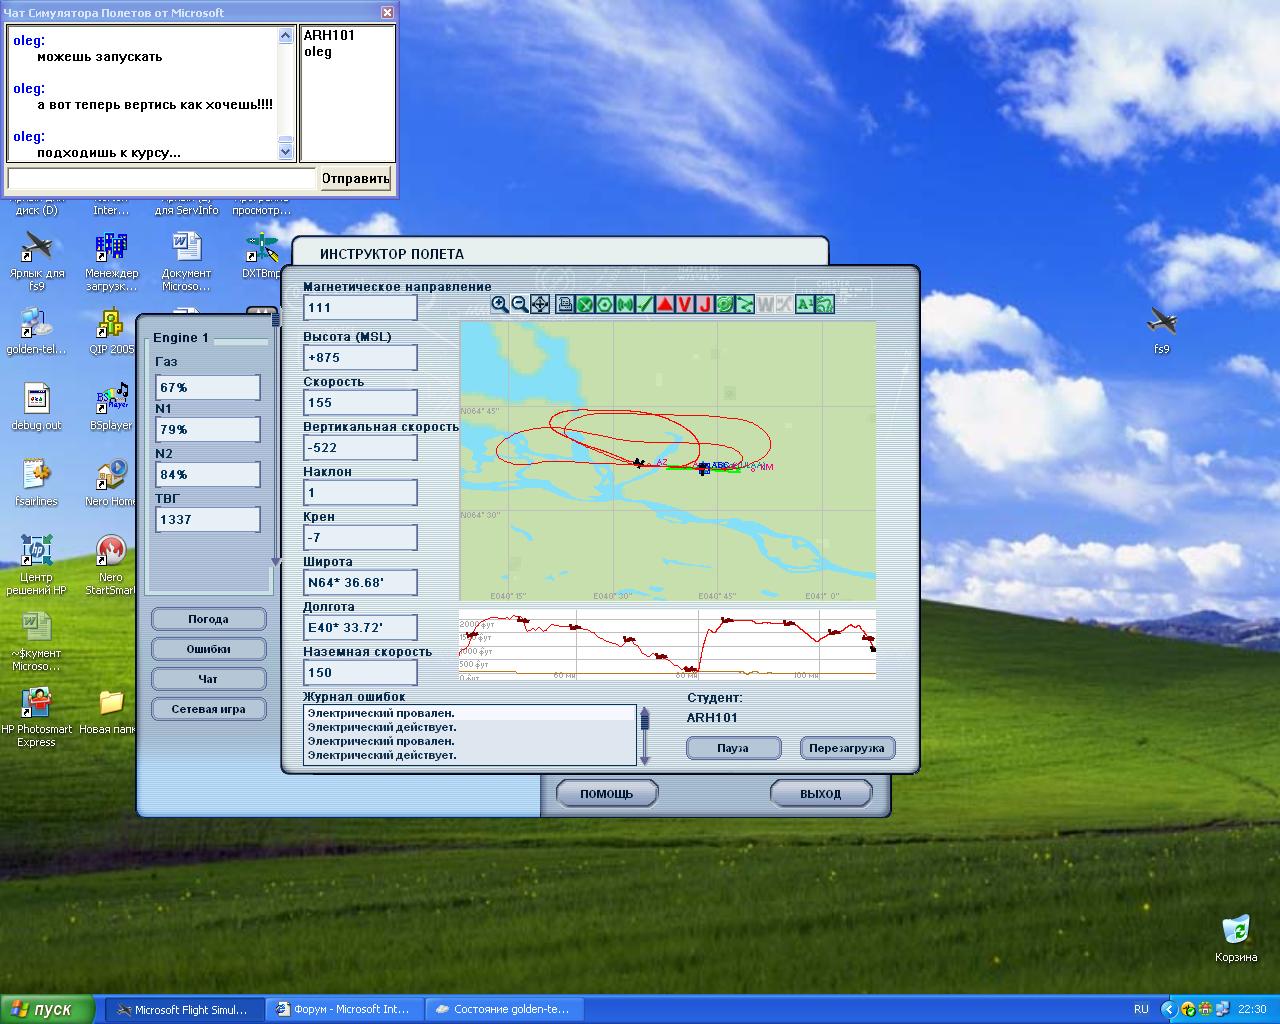Toggle terrain display on the map

824,304
